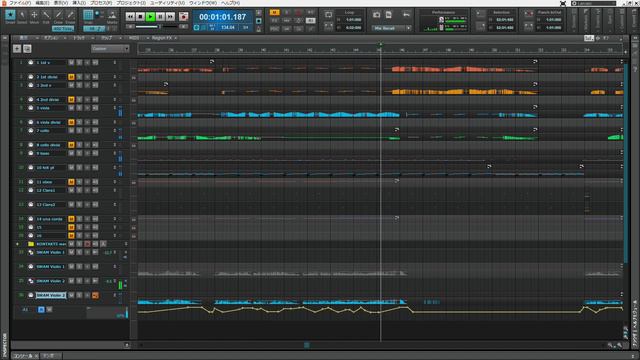Open the Track View クリップ dropdown menu
Viewport: 640px width, 360px height.
tap(108, 38)
